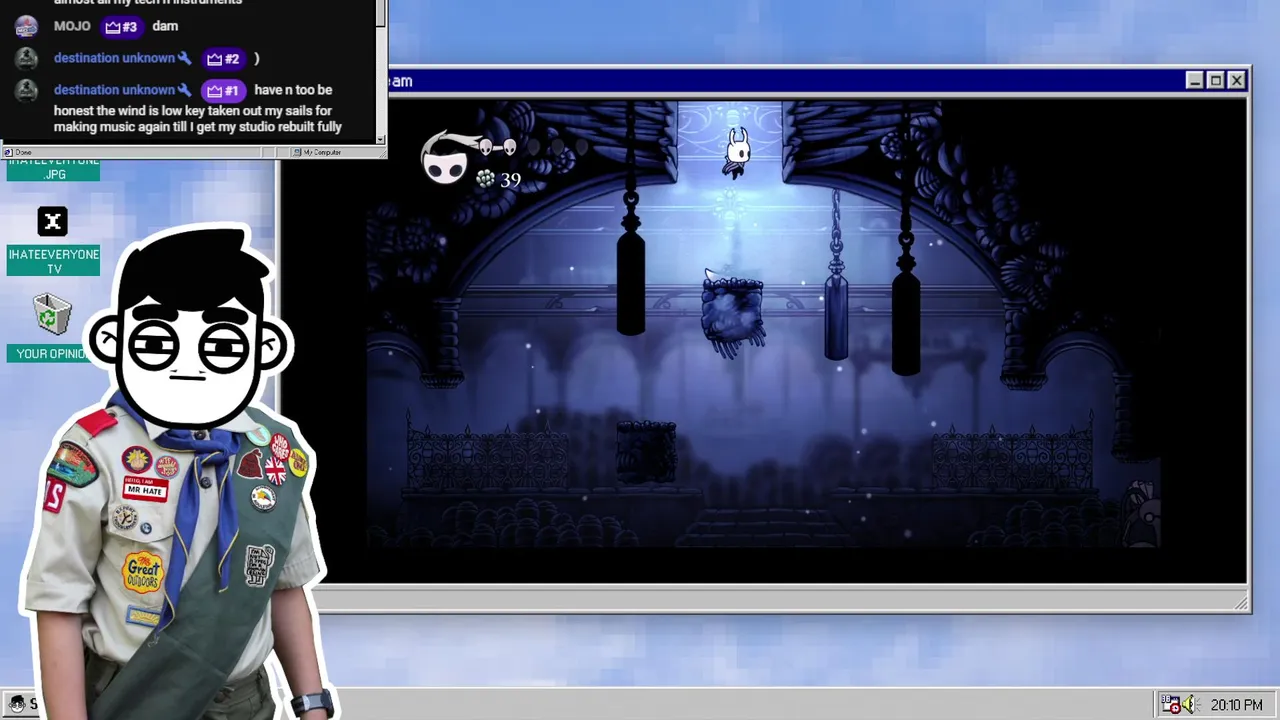Click the crown #1 badge
Viewport: 1280px width, 720px height.
coord(223,91)
